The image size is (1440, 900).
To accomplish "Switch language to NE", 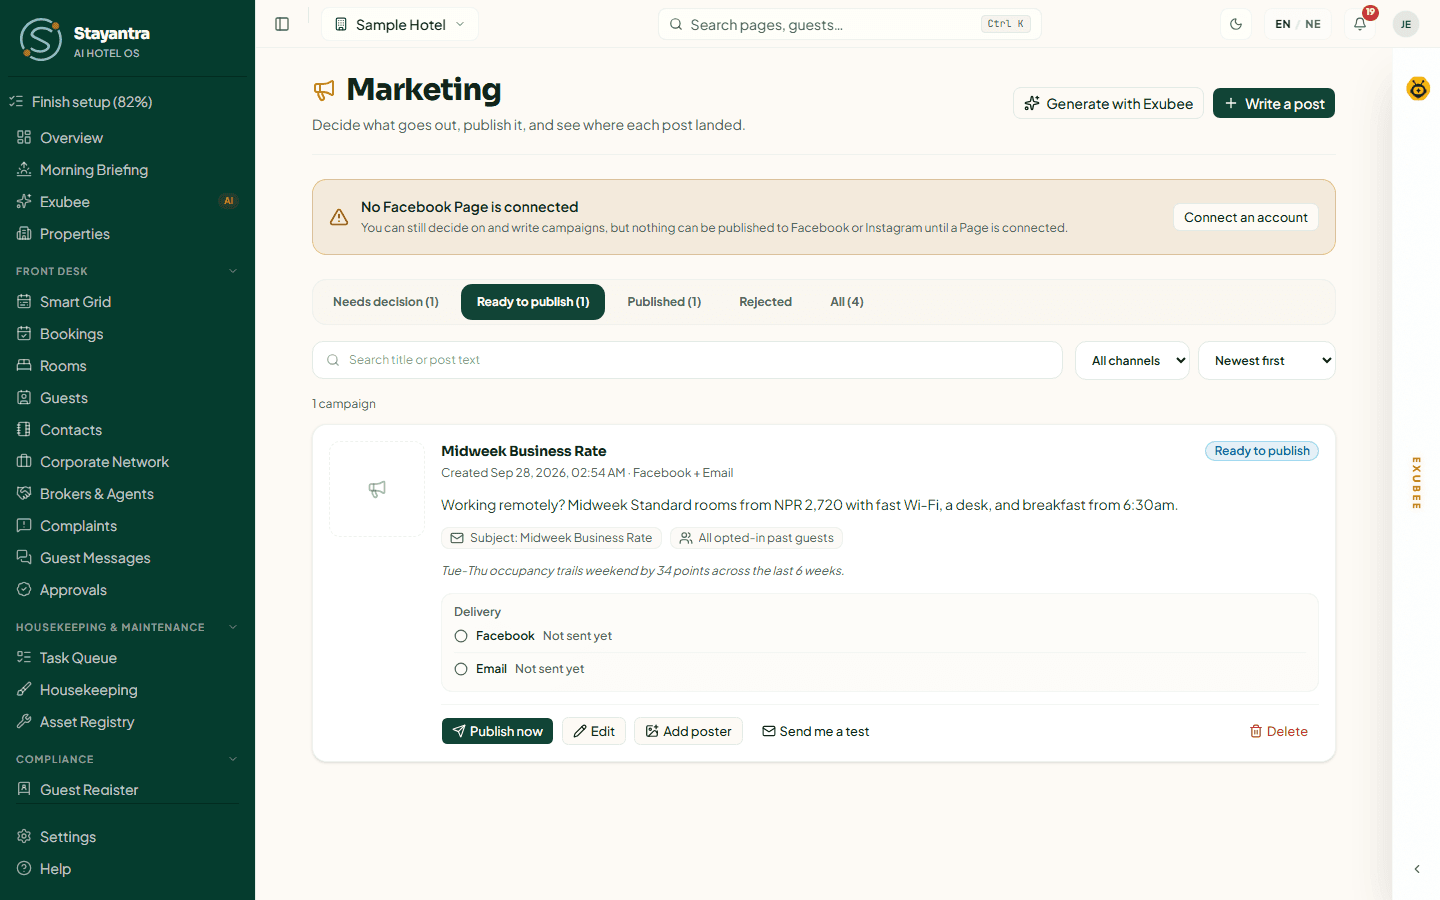I will tap(1313, 24).
